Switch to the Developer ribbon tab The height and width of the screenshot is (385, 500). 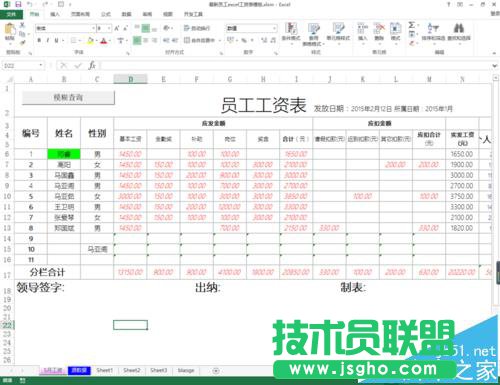193,14
